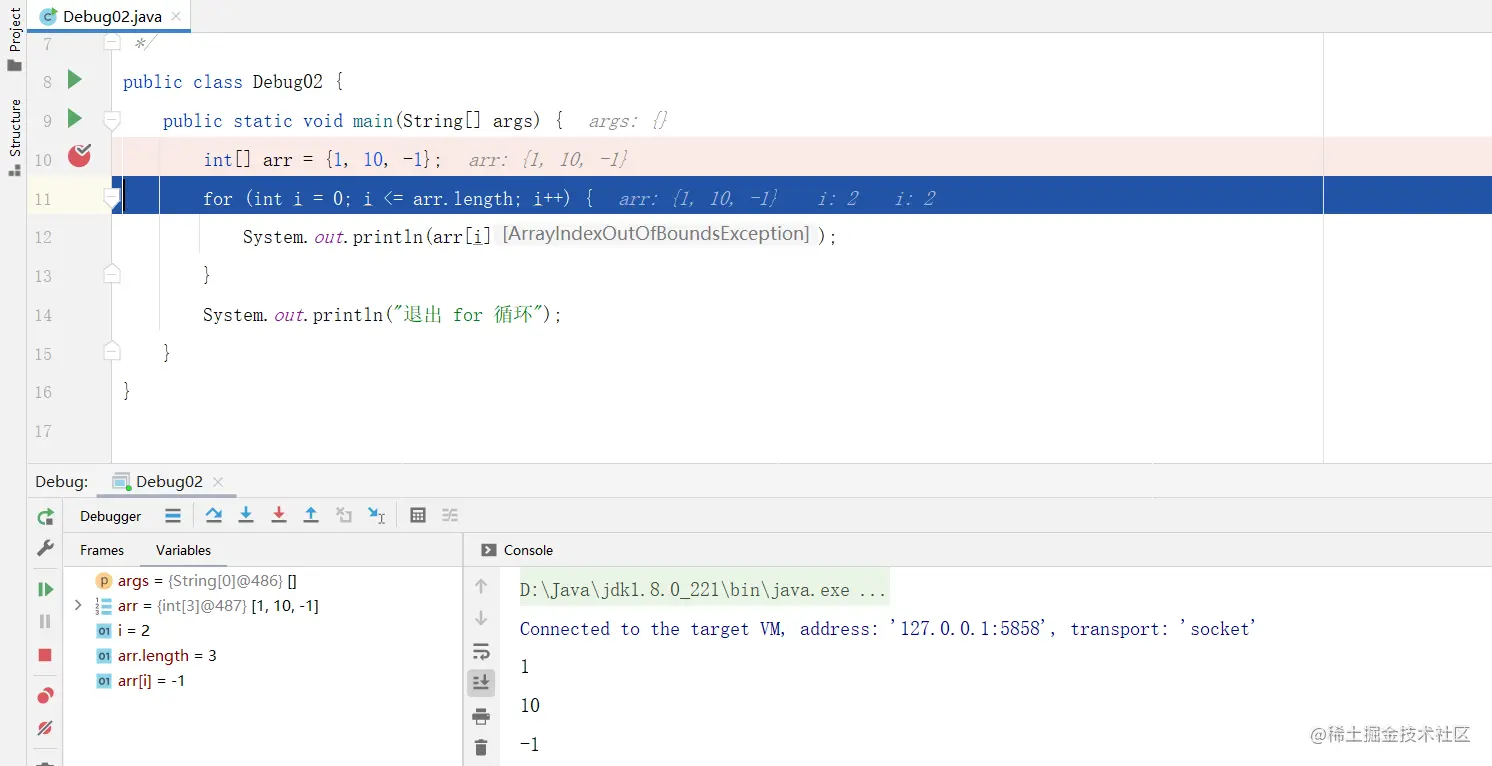Image resolution: width=1492 pixels, height=766 pixels.
Task: Click the java.exe command line link
Action: pos(703,590)
